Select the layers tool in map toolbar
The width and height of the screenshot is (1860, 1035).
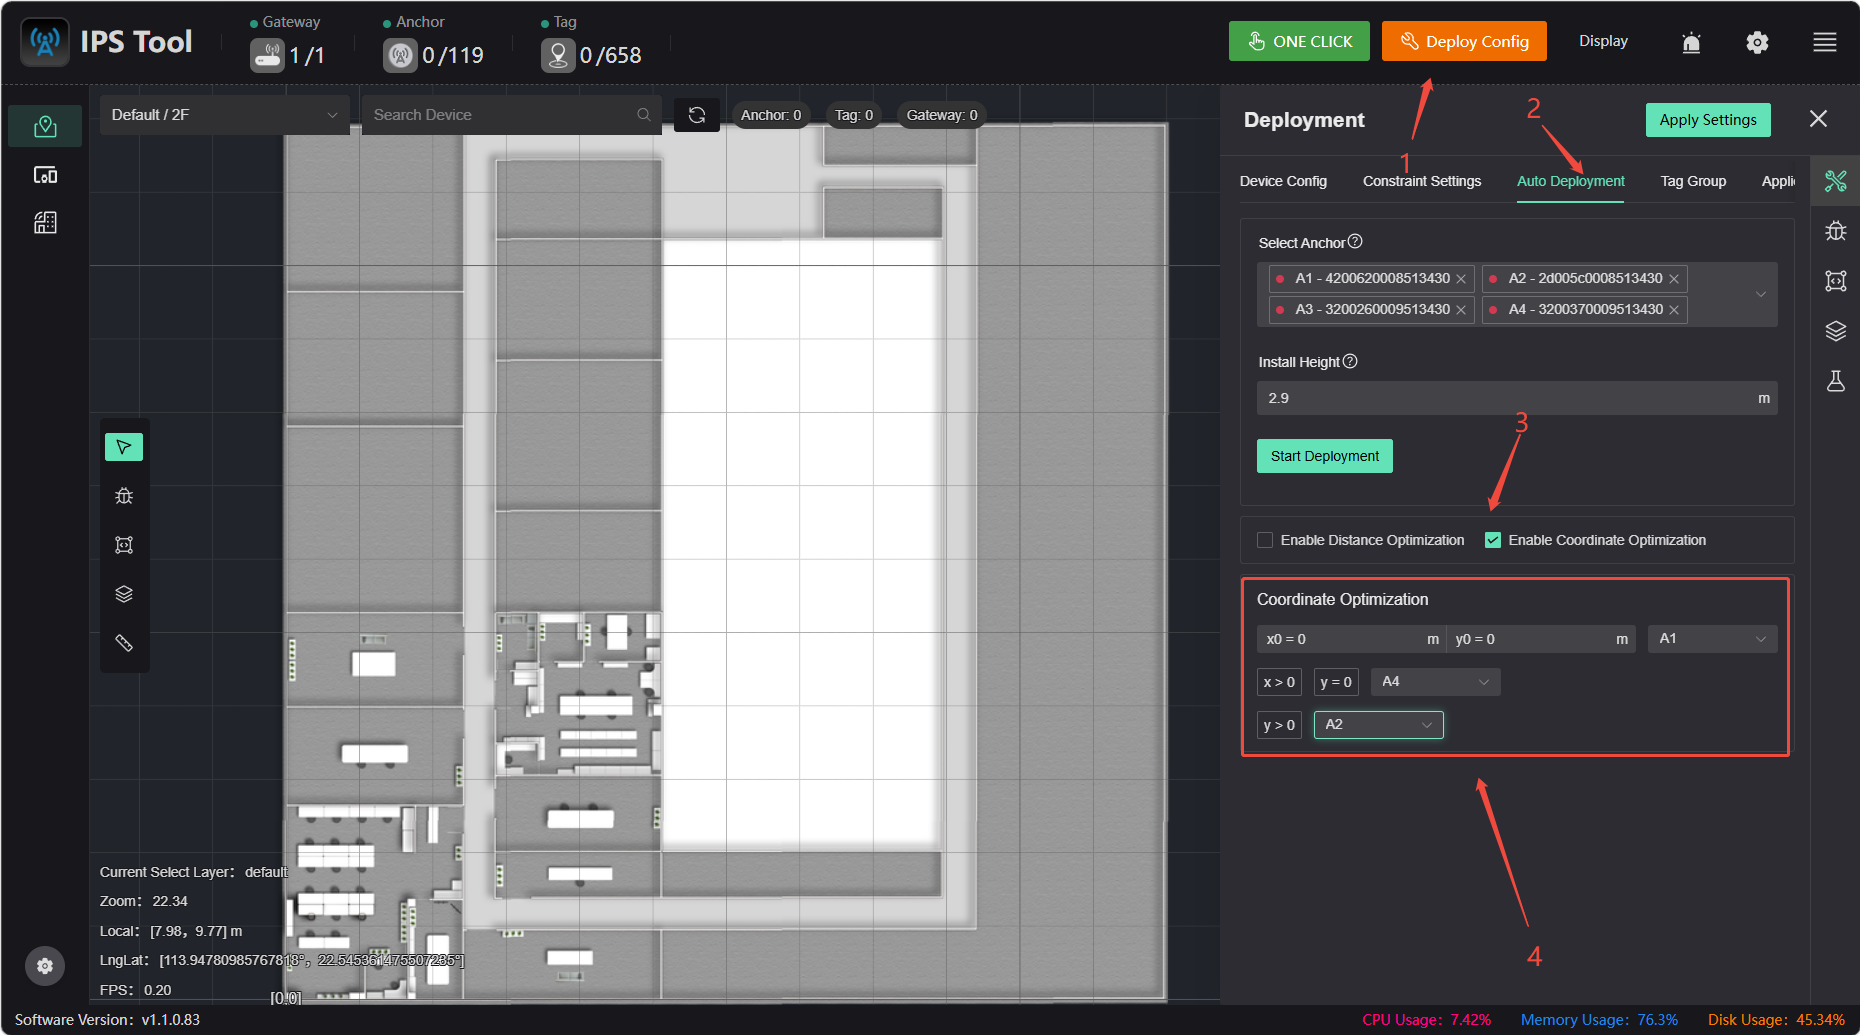pos(124,594)
